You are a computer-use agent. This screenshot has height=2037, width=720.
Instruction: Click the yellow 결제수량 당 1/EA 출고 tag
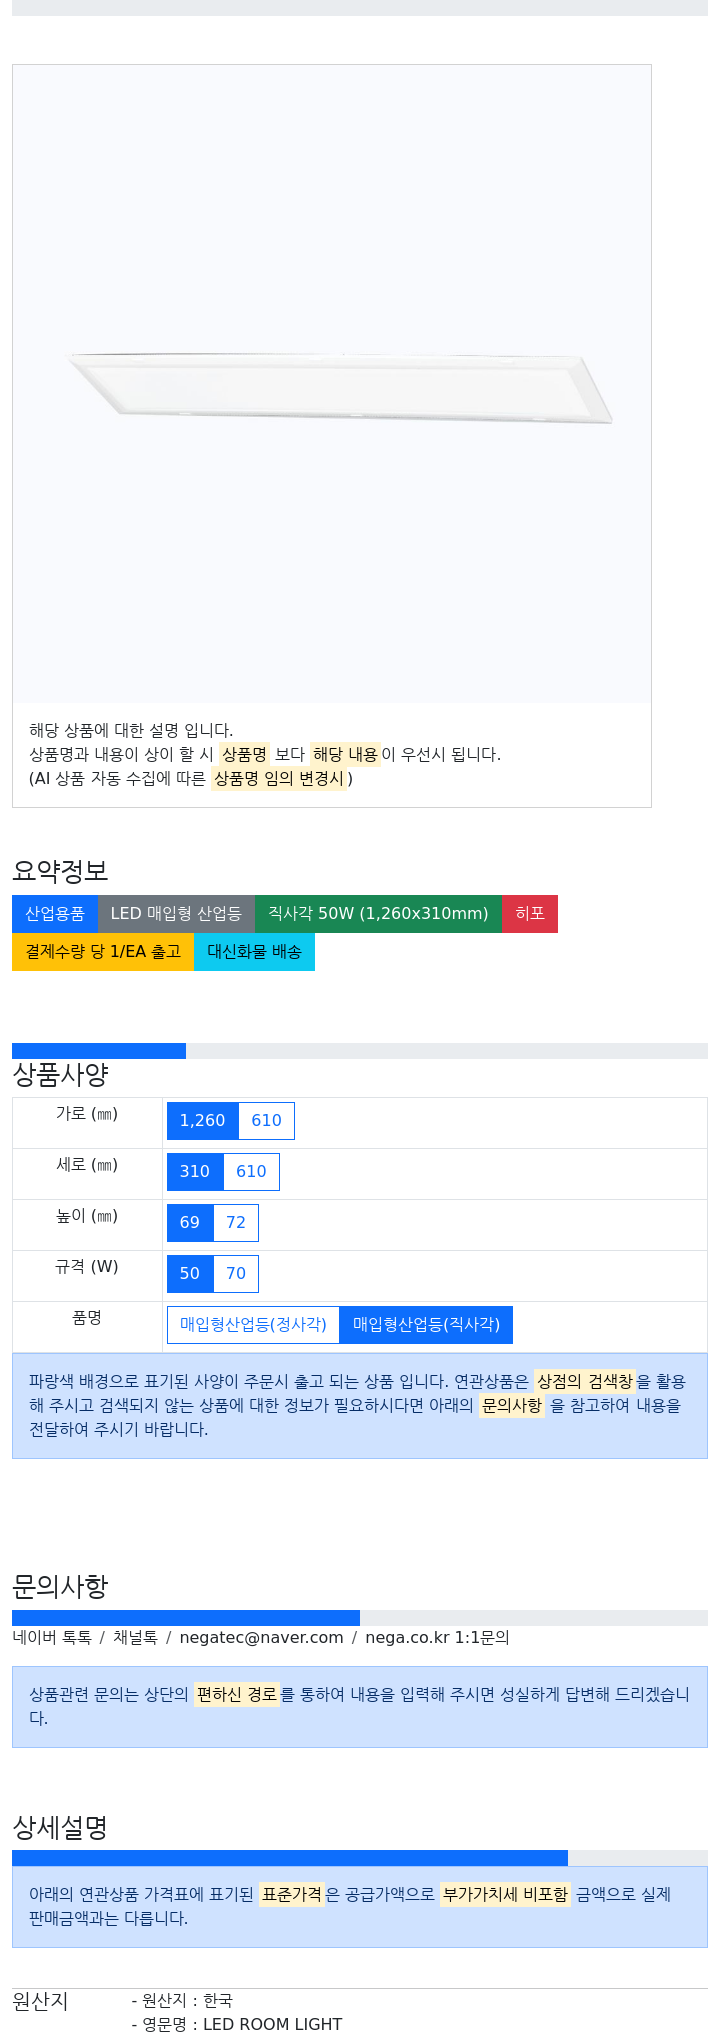tap(103, 952)
